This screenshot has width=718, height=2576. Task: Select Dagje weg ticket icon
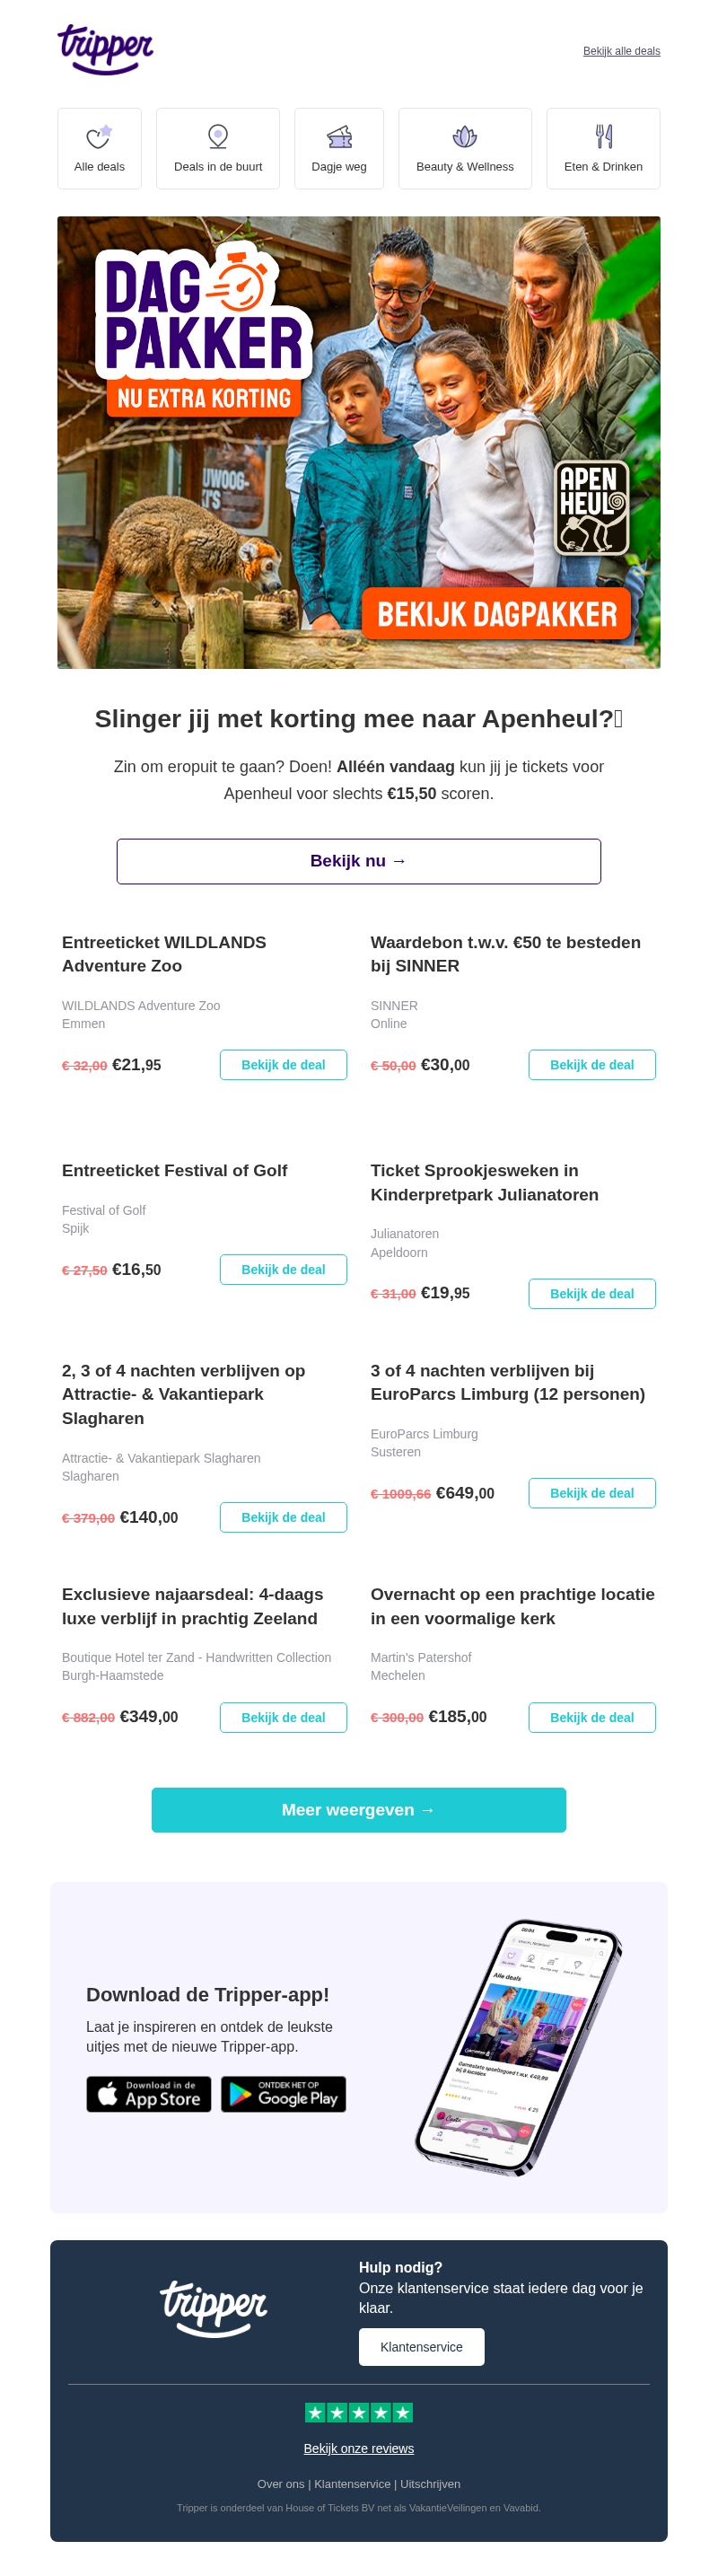339,137
